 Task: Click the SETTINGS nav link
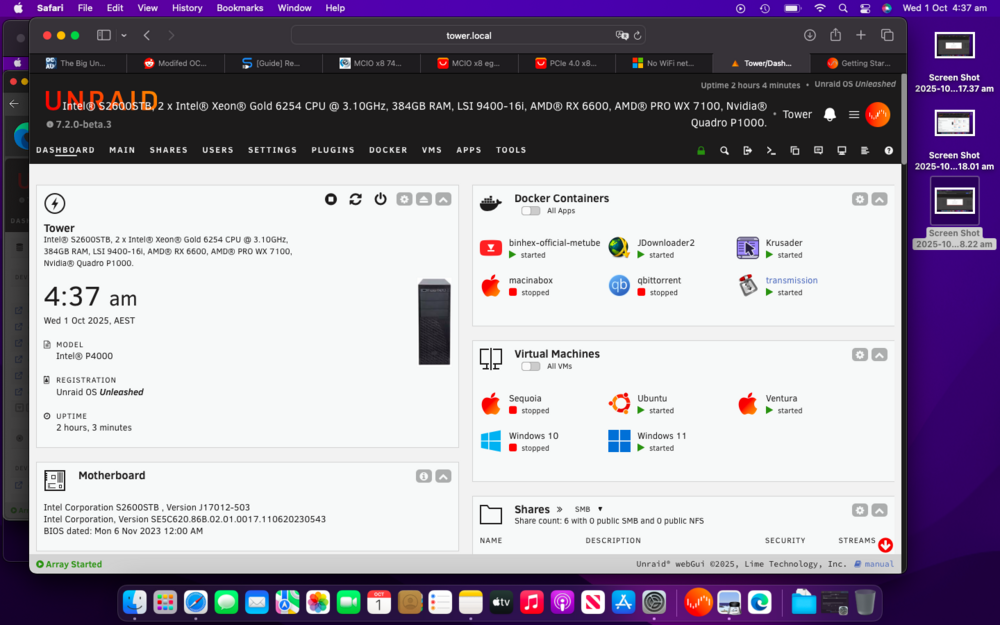pos(272,150)
